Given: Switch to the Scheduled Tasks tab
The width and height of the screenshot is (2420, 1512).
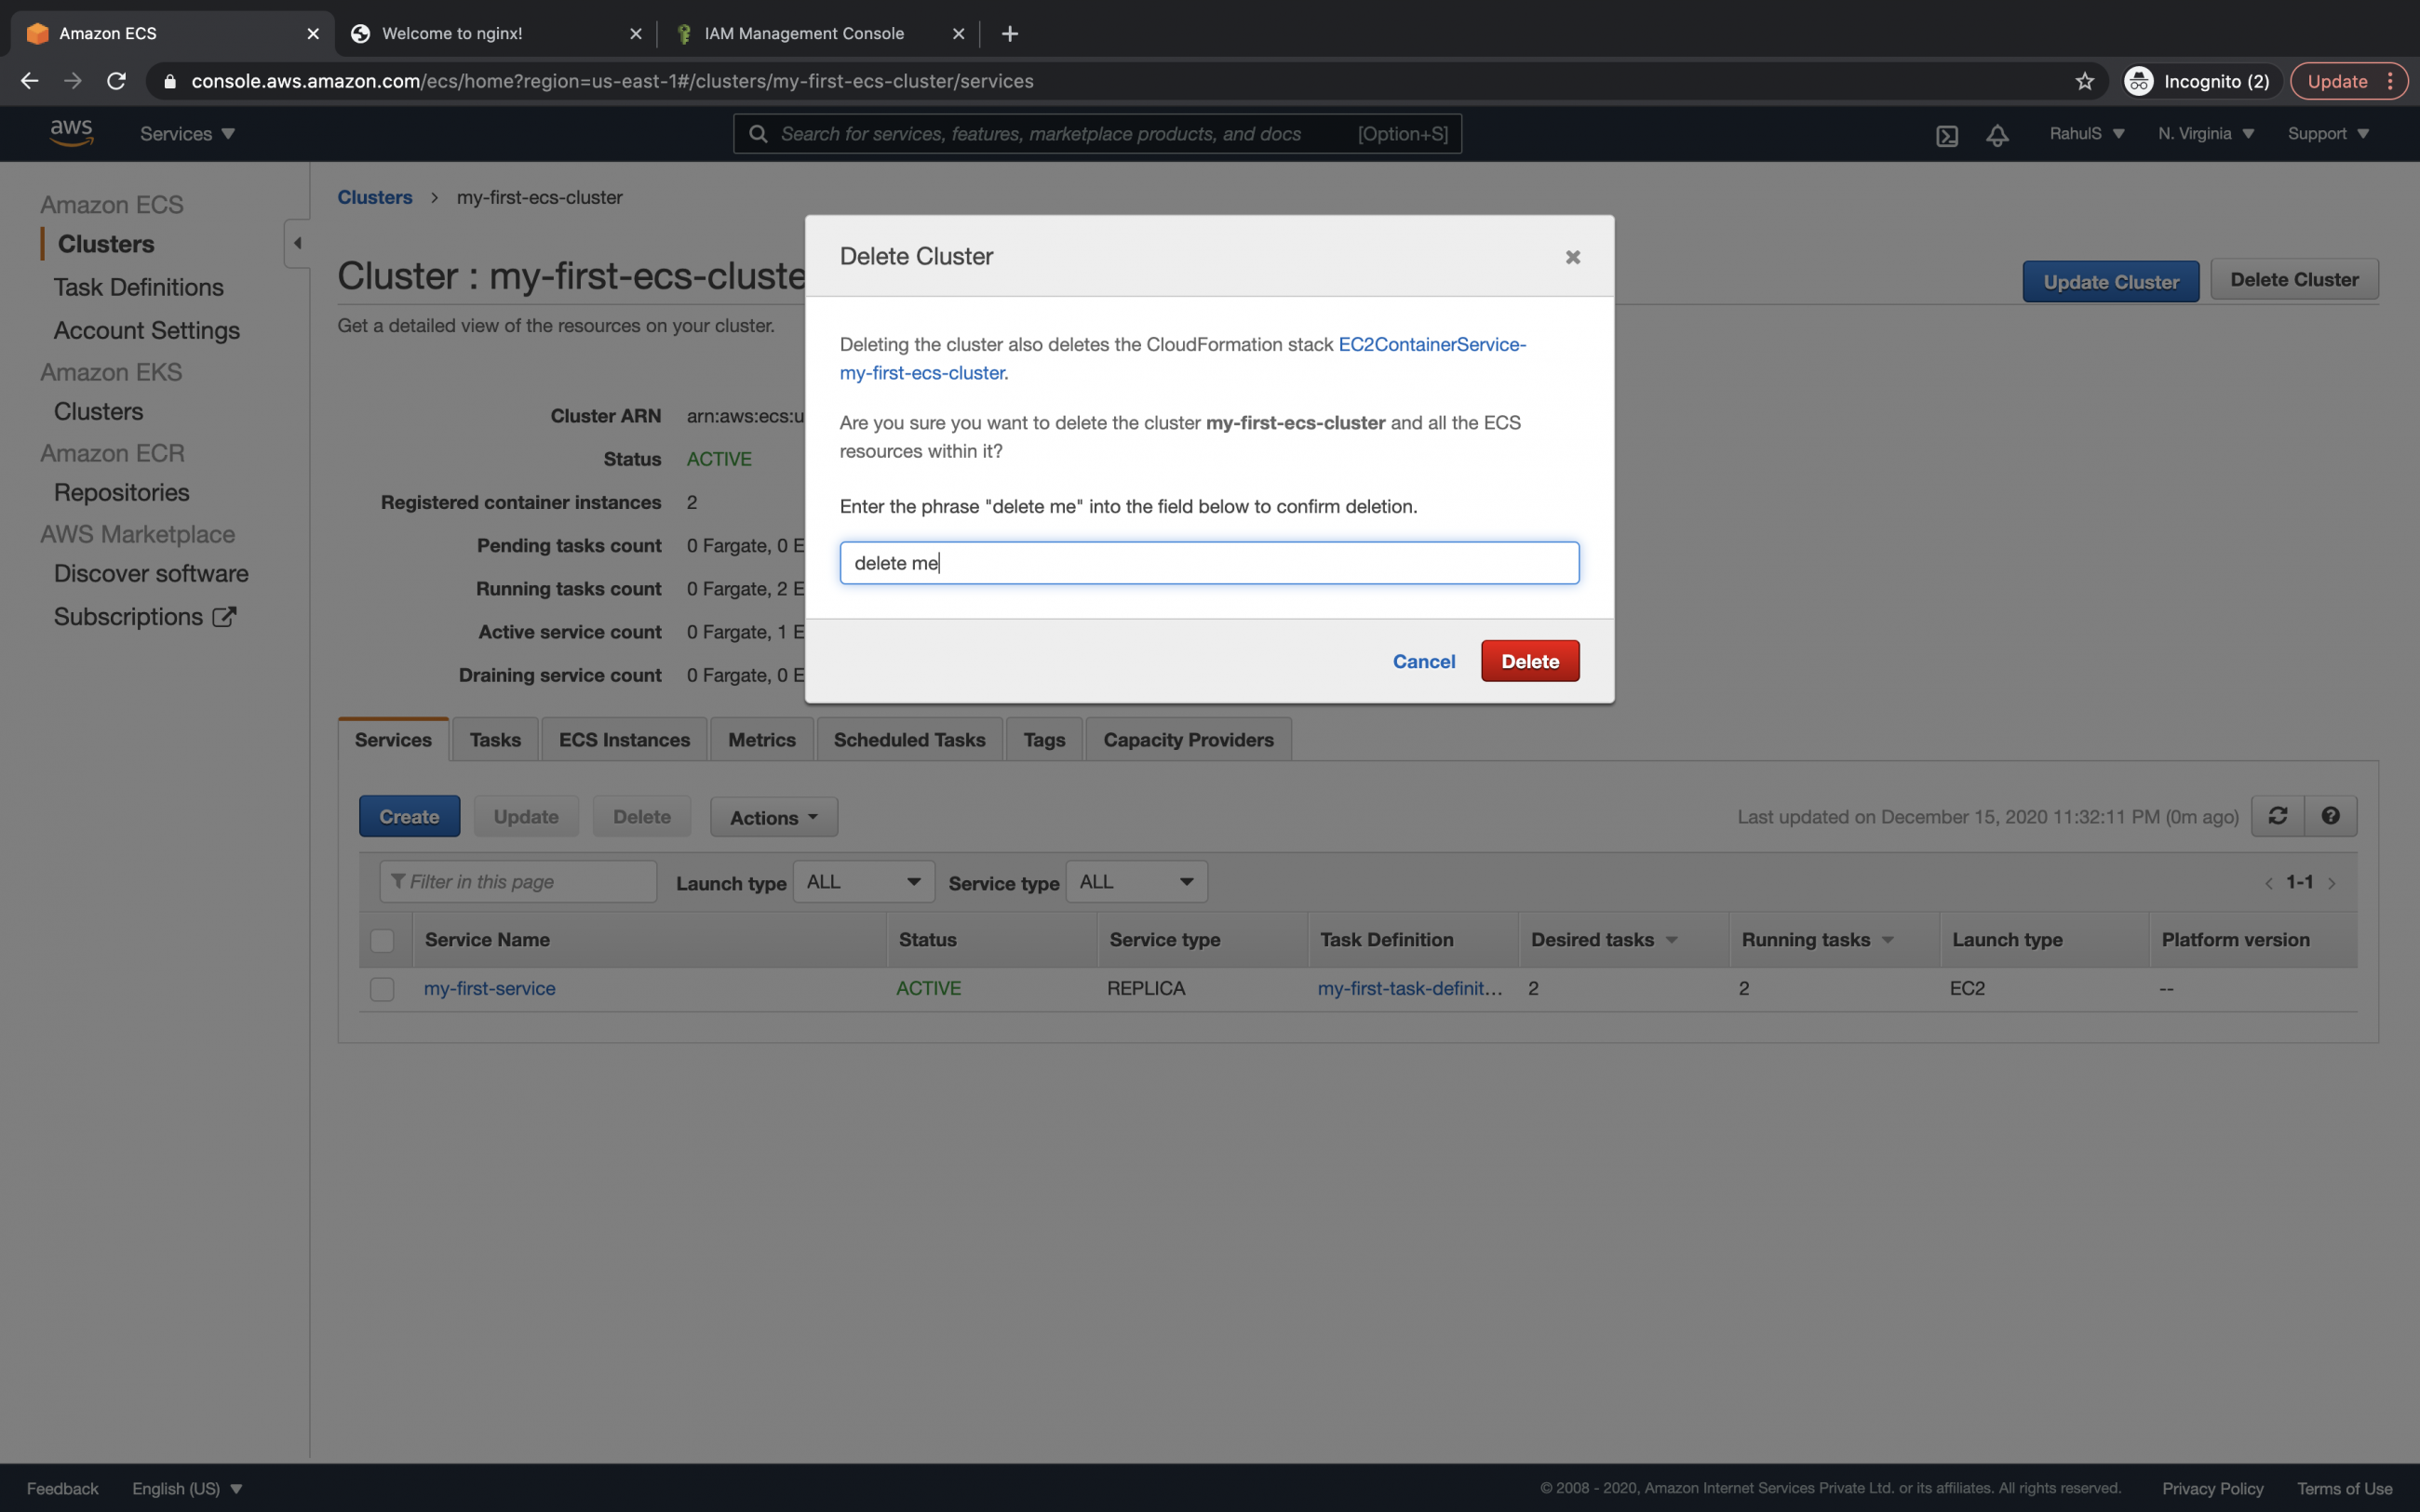Looking at the screenshot, I should [x=908, y=739].
